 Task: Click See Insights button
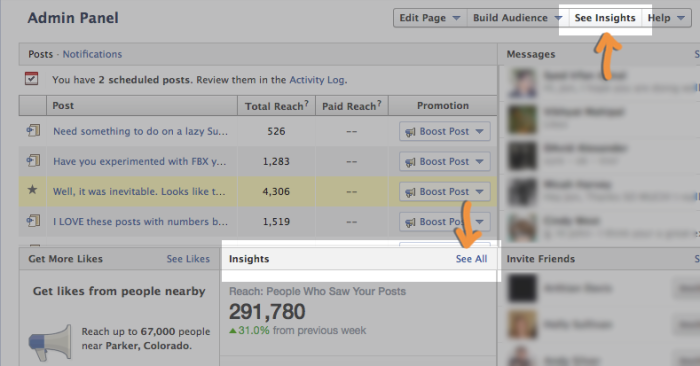[x=605, y=18]
